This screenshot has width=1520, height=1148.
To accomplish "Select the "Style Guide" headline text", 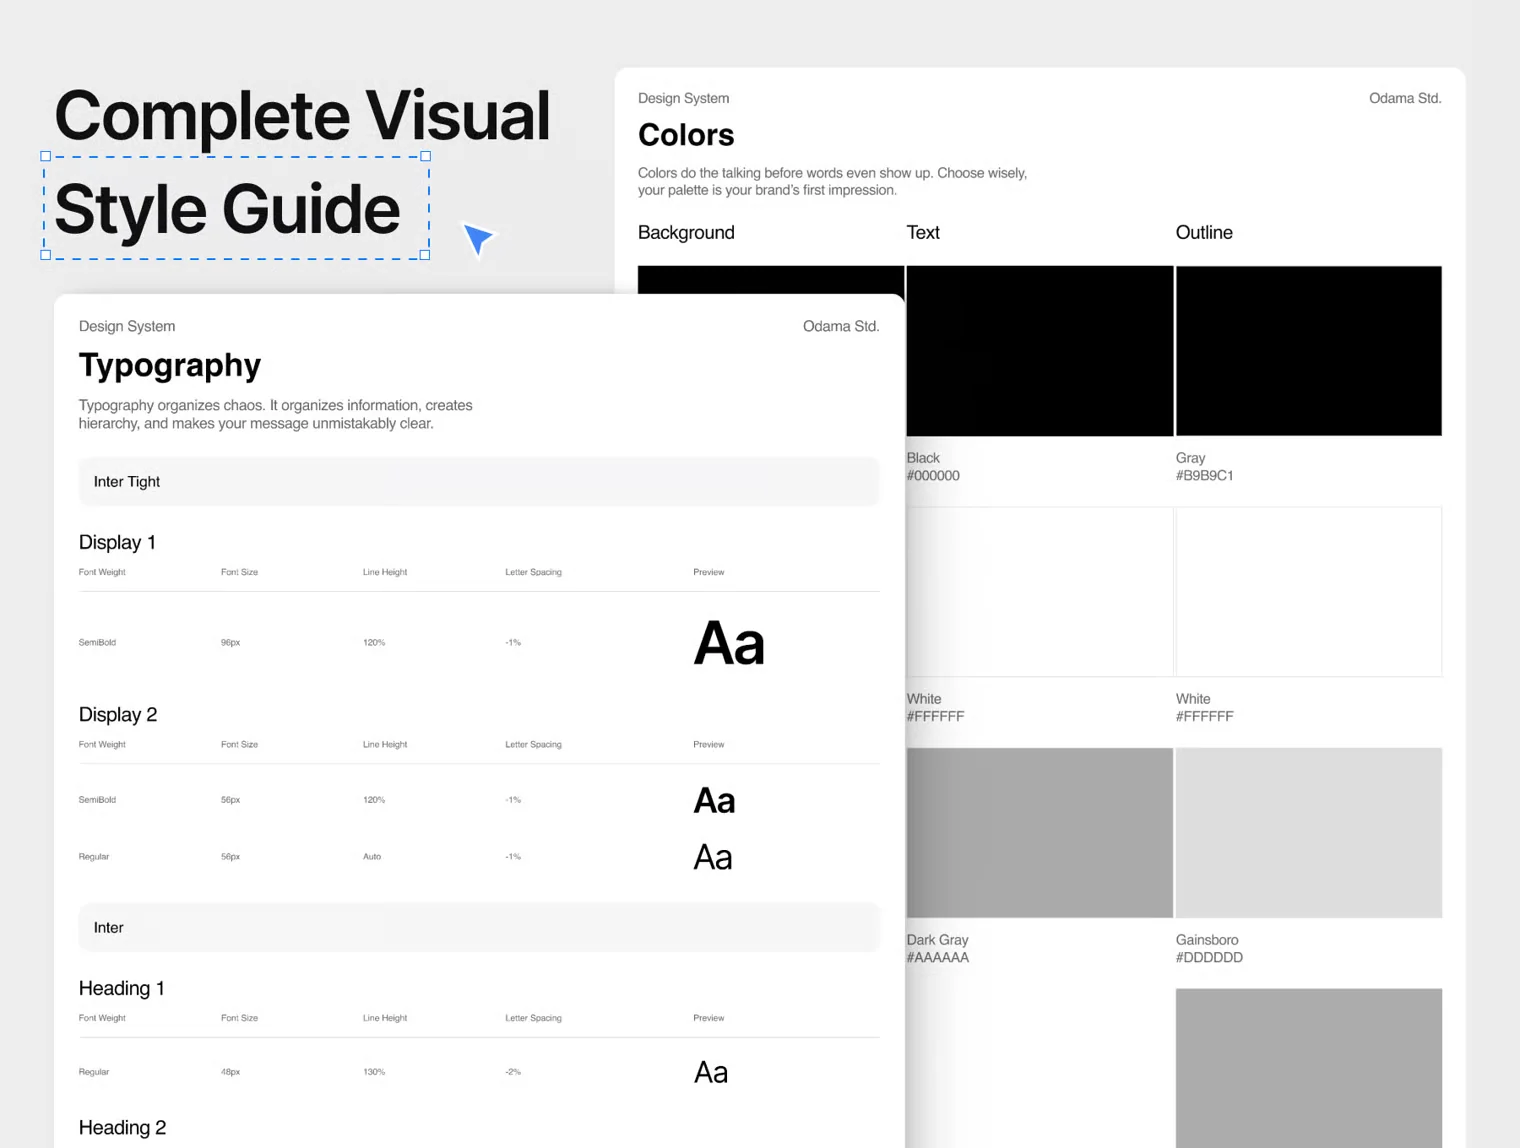I will pos(227,209).
